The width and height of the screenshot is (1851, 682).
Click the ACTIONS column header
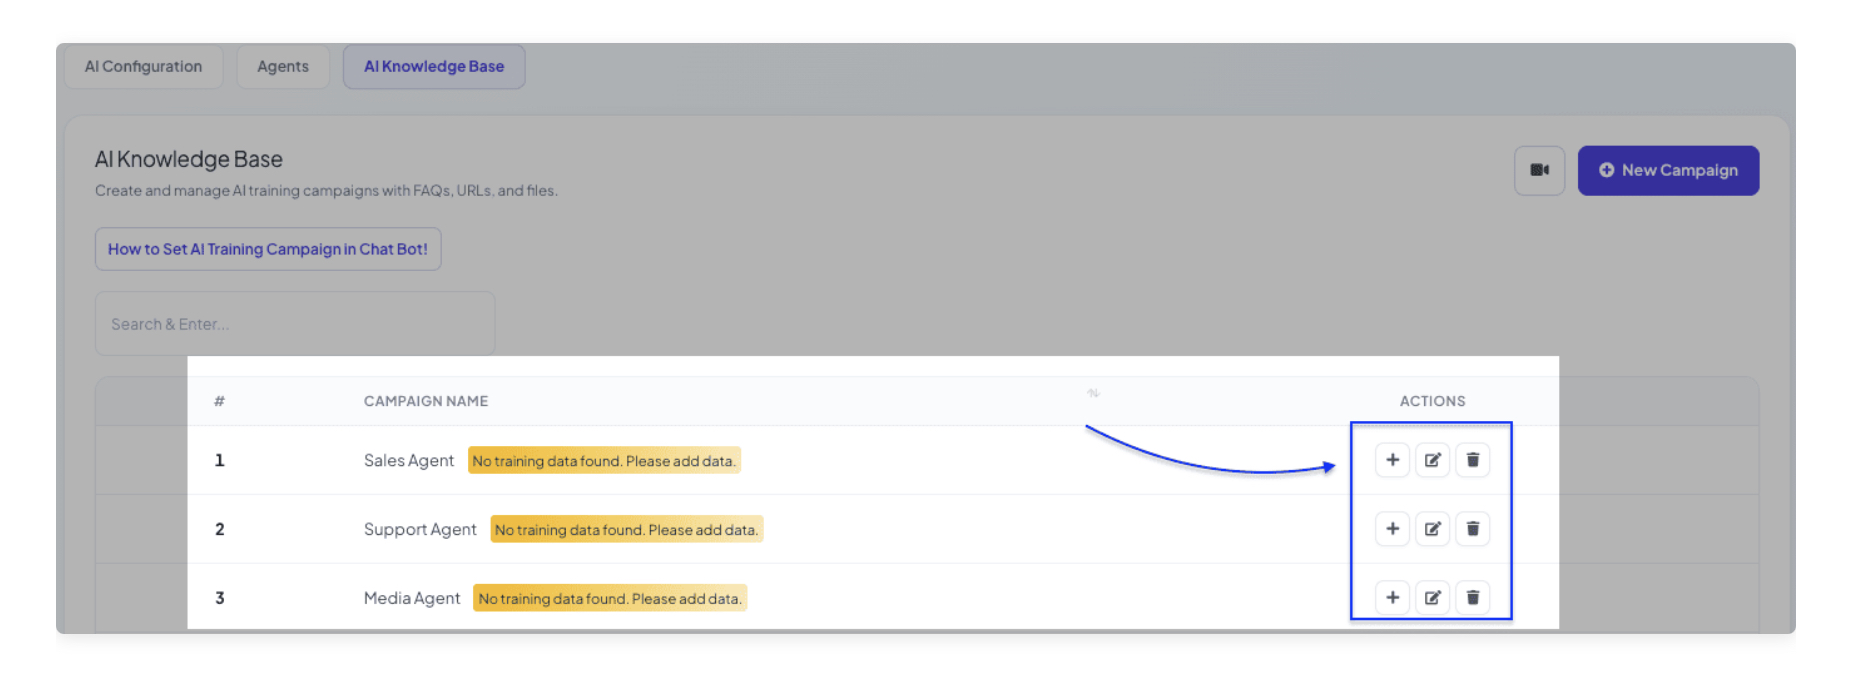(1432, 401)
